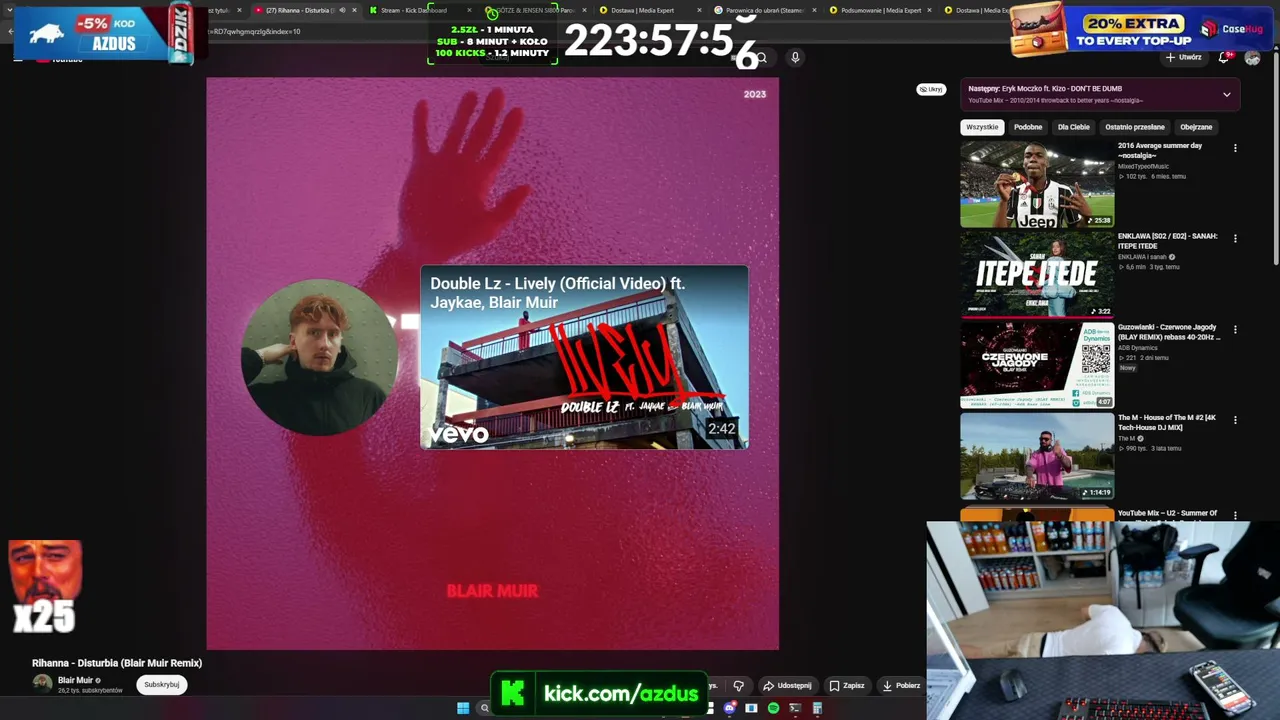Open Windows Start menu

[463, 708]
